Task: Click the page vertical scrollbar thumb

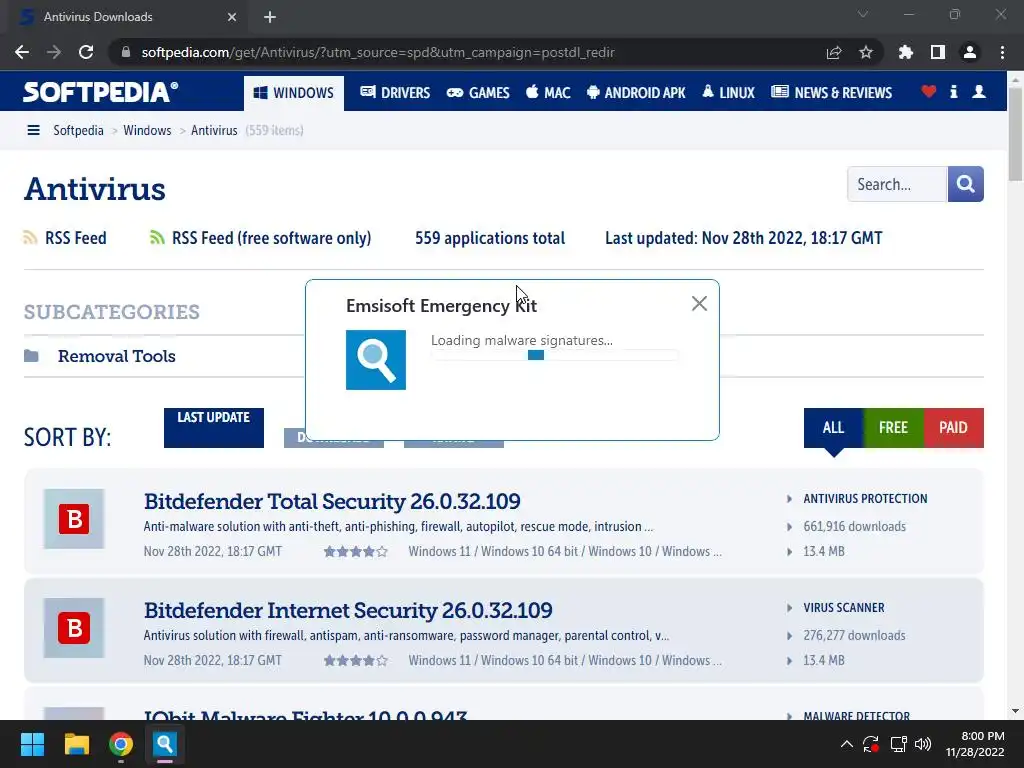Action: point(1015,134)
